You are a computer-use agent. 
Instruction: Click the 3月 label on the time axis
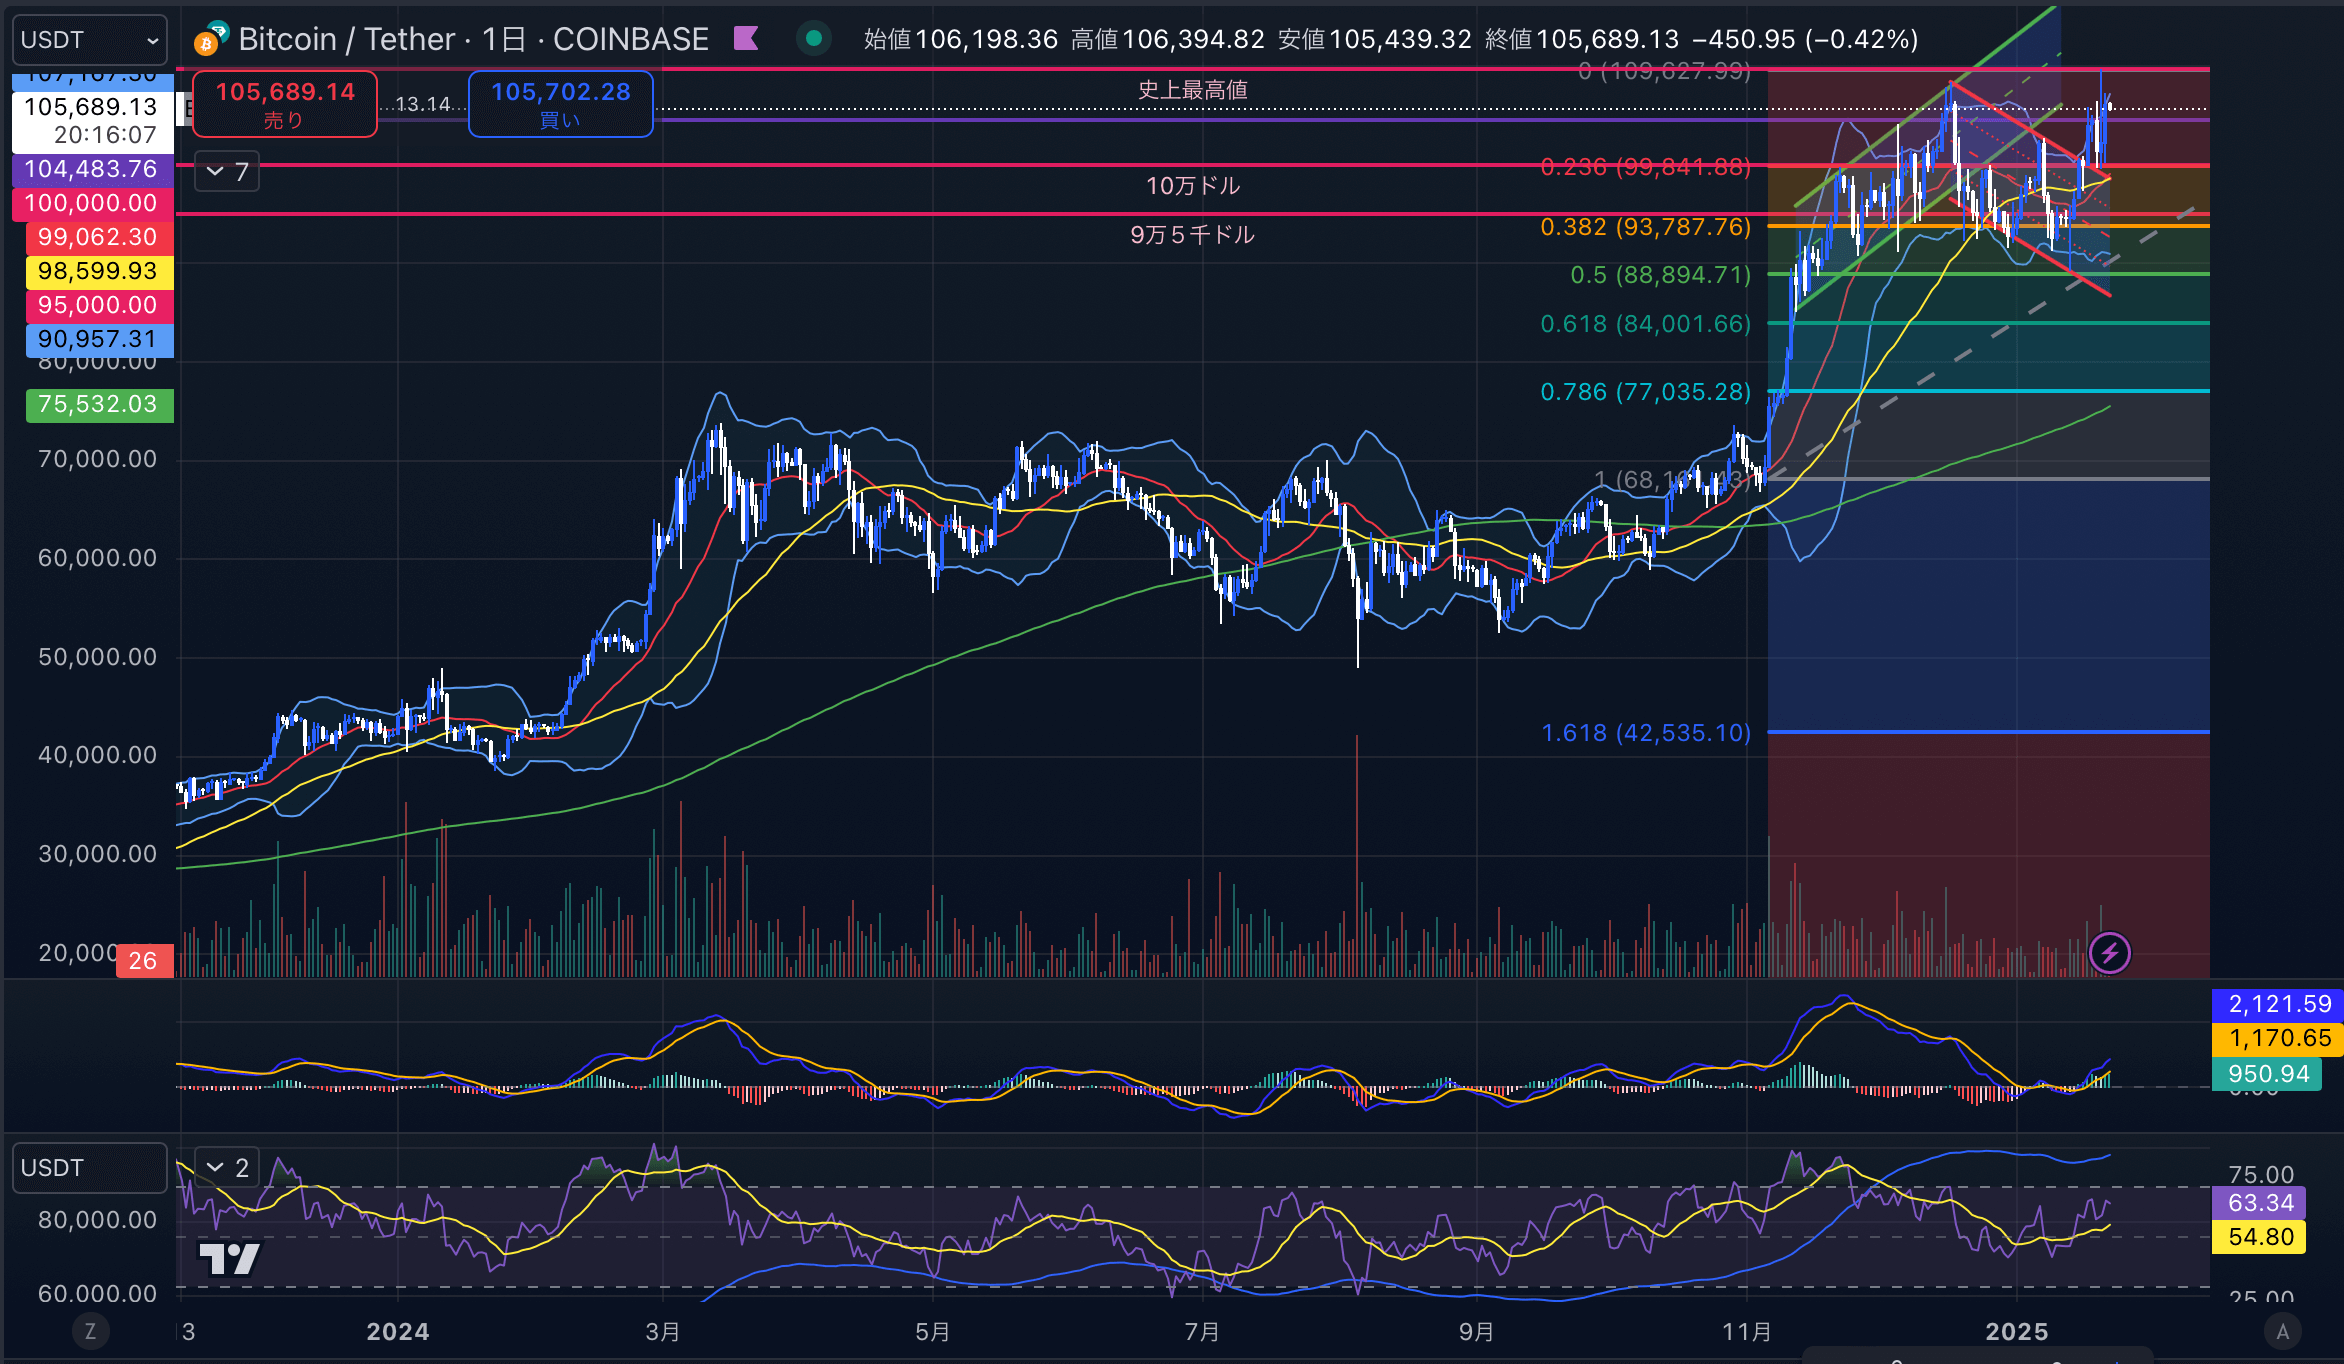663,1332
